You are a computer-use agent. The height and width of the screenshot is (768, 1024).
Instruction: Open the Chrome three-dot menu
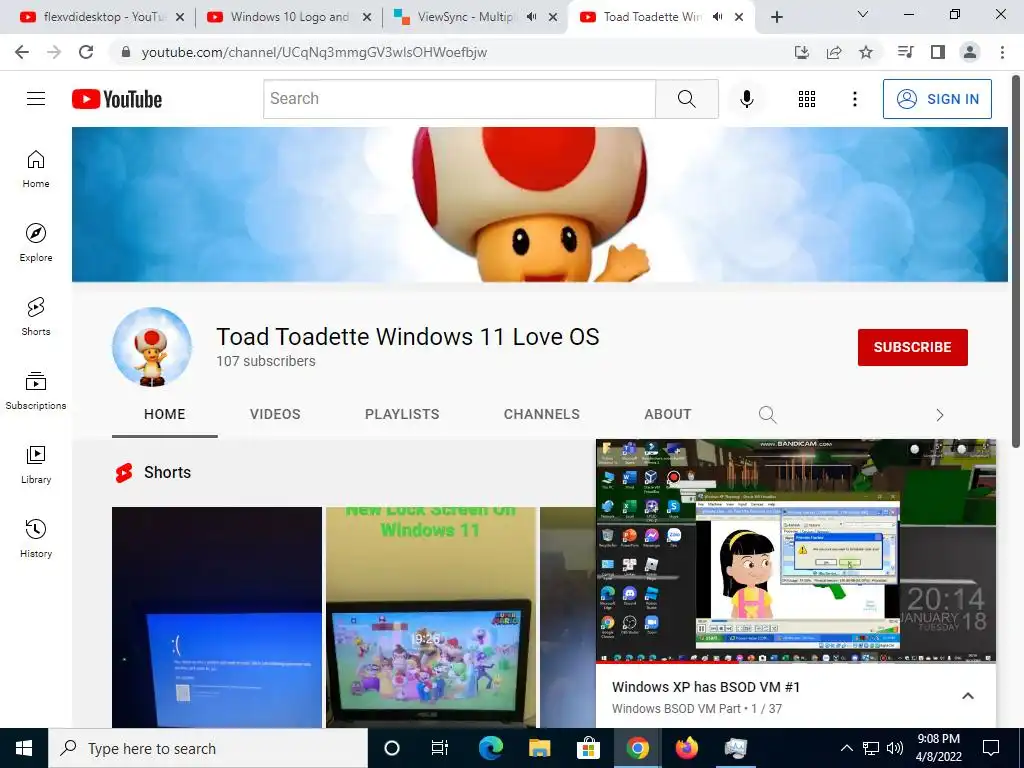pyautogui.click(x=1002, y=52)
